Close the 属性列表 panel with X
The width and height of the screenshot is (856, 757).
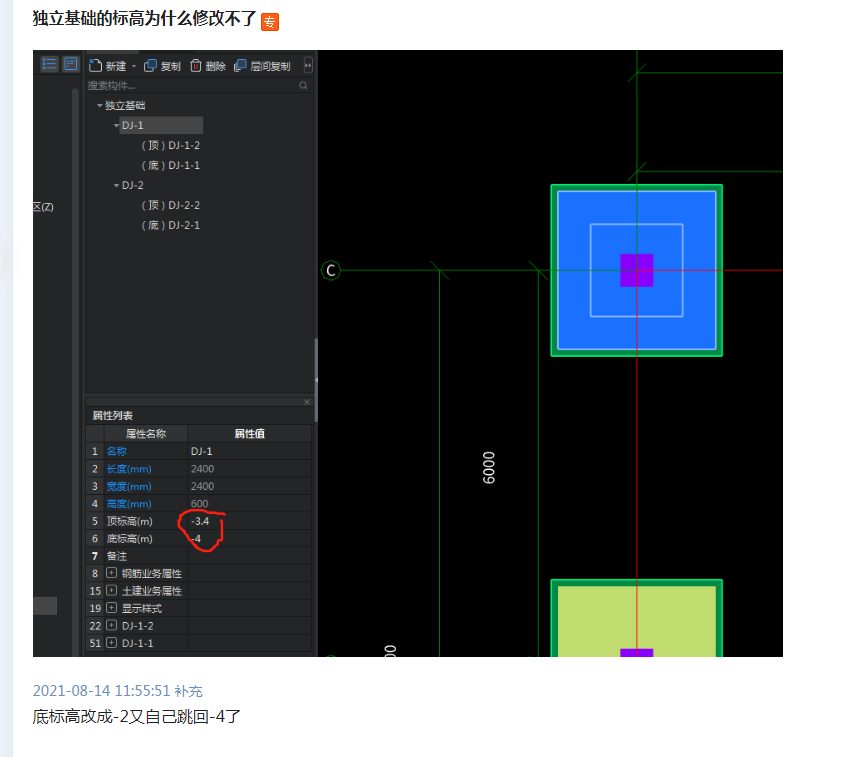tap(307, 402)
